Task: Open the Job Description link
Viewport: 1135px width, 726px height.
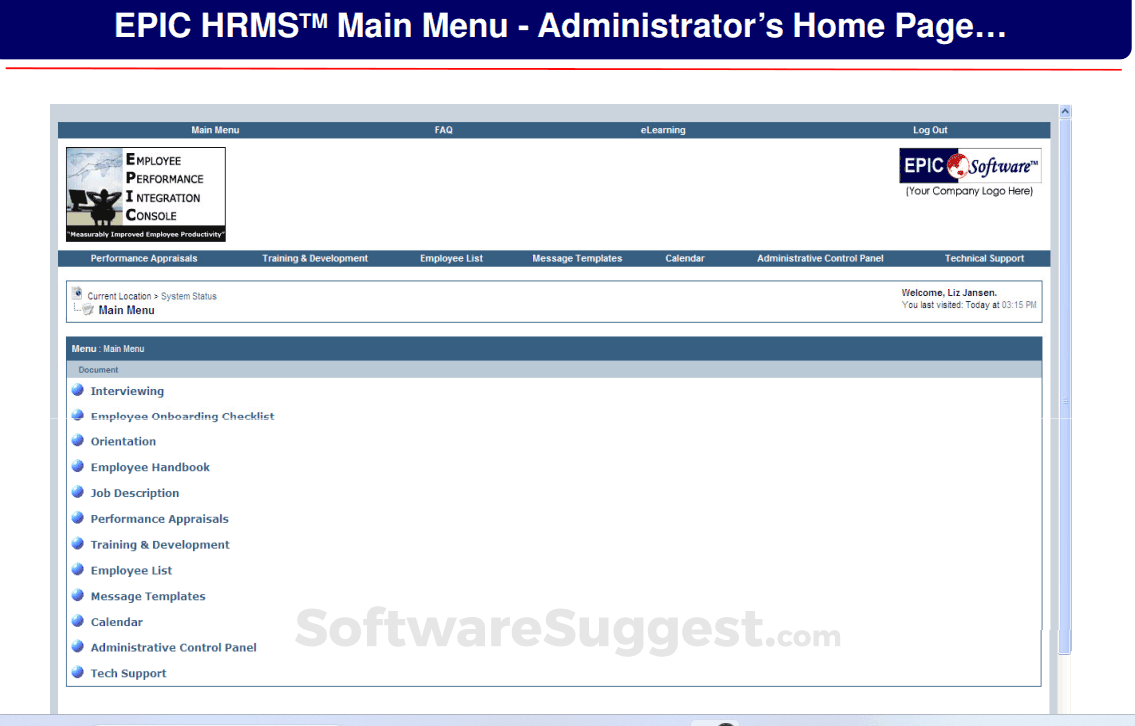Action: click(x=135, y=493)
